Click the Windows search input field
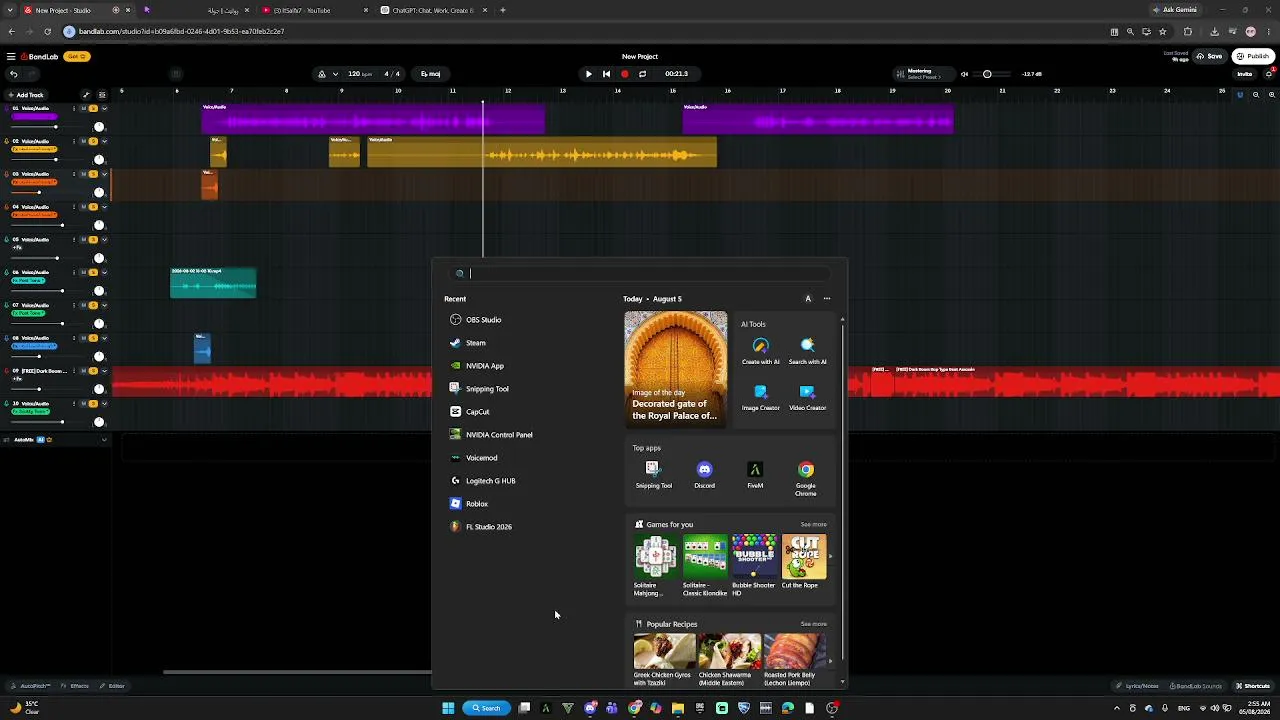 coord(640,273)
